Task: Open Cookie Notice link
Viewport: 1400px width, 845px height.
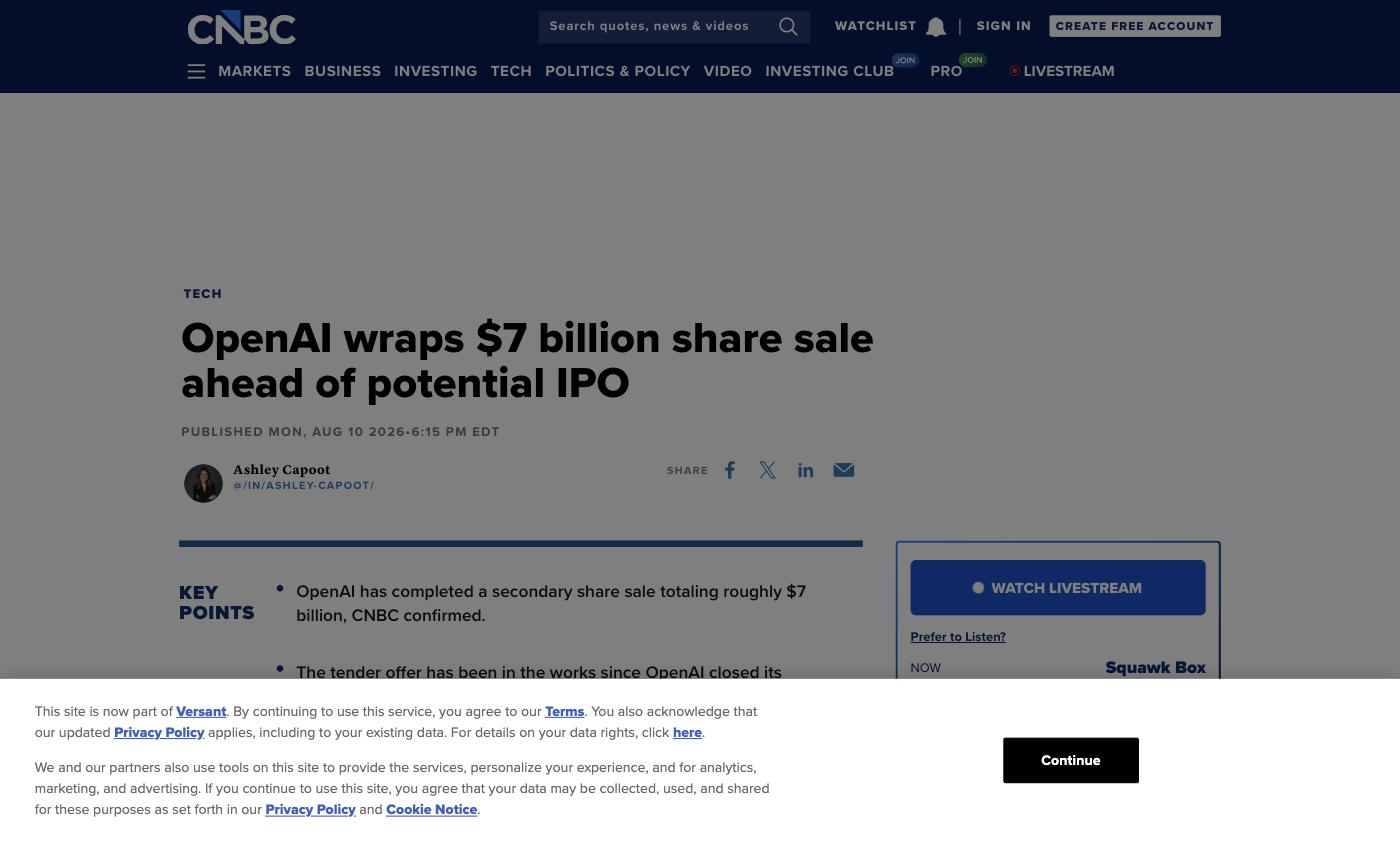Action: coord(431,810)
